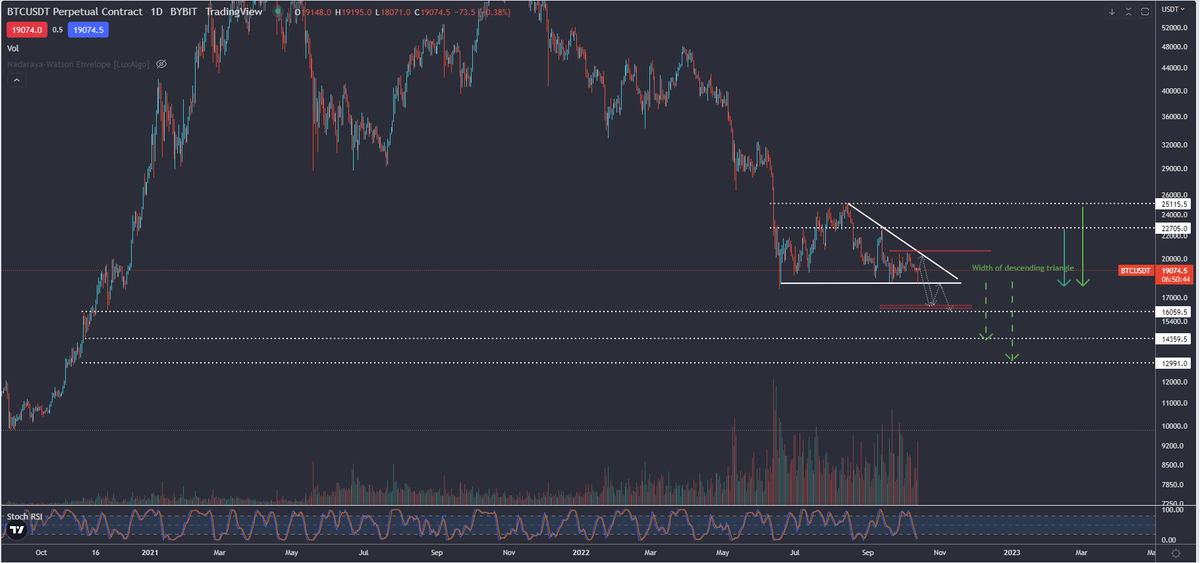Click the Vol indicator label
The height and width of the screenshot is (563, 1200).
click(13, 47)
